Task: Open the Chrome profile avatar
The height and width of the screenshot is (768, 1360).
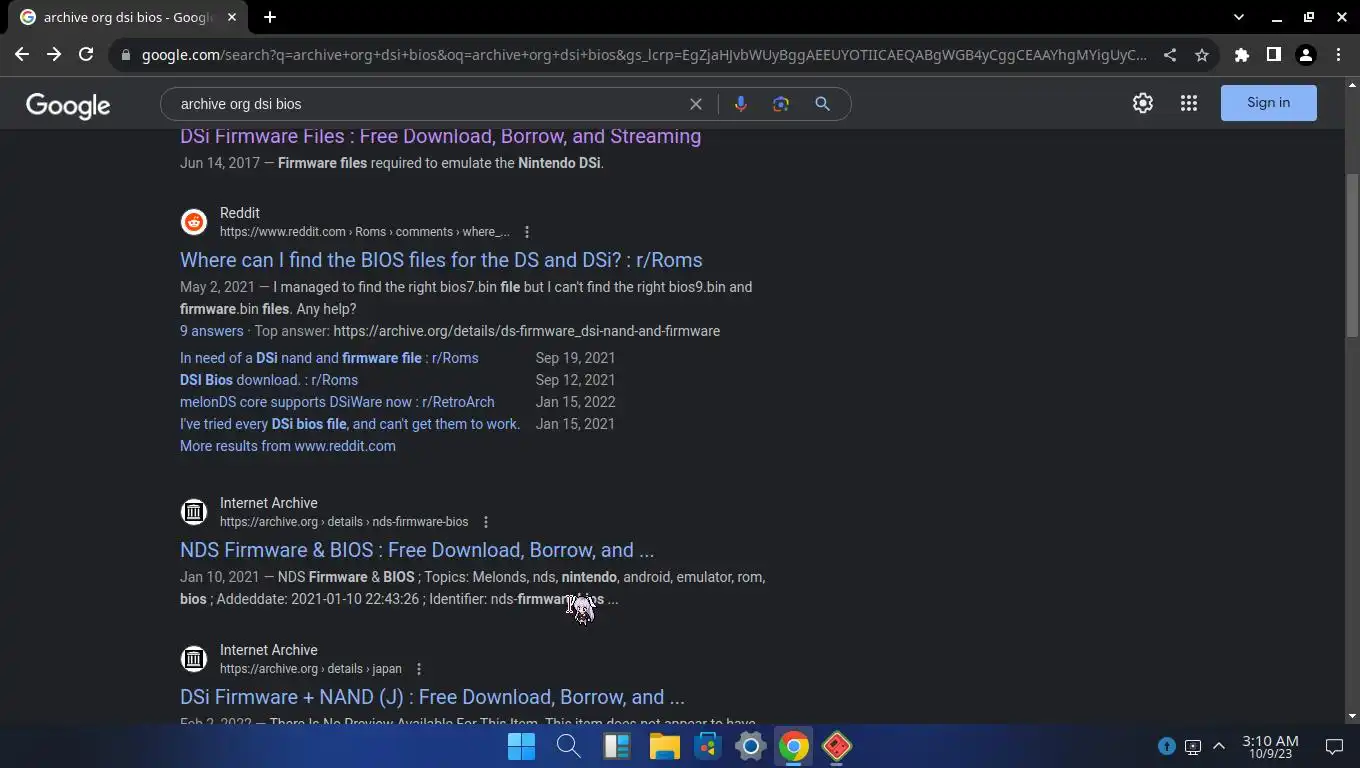Action: (1306, 55)
